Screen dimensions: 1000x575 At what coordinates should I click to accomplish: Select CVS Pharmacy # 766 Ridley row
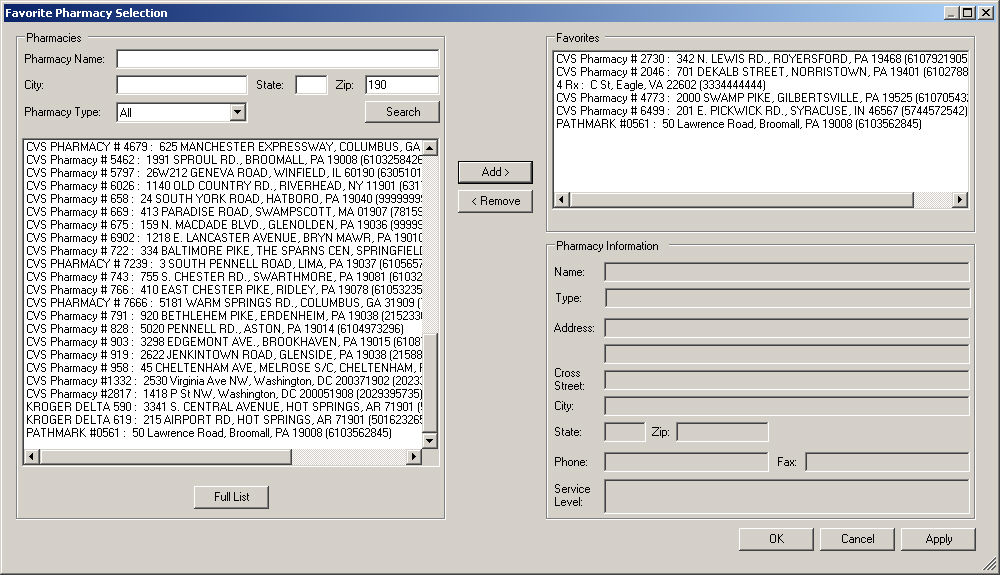coord(223,290)
